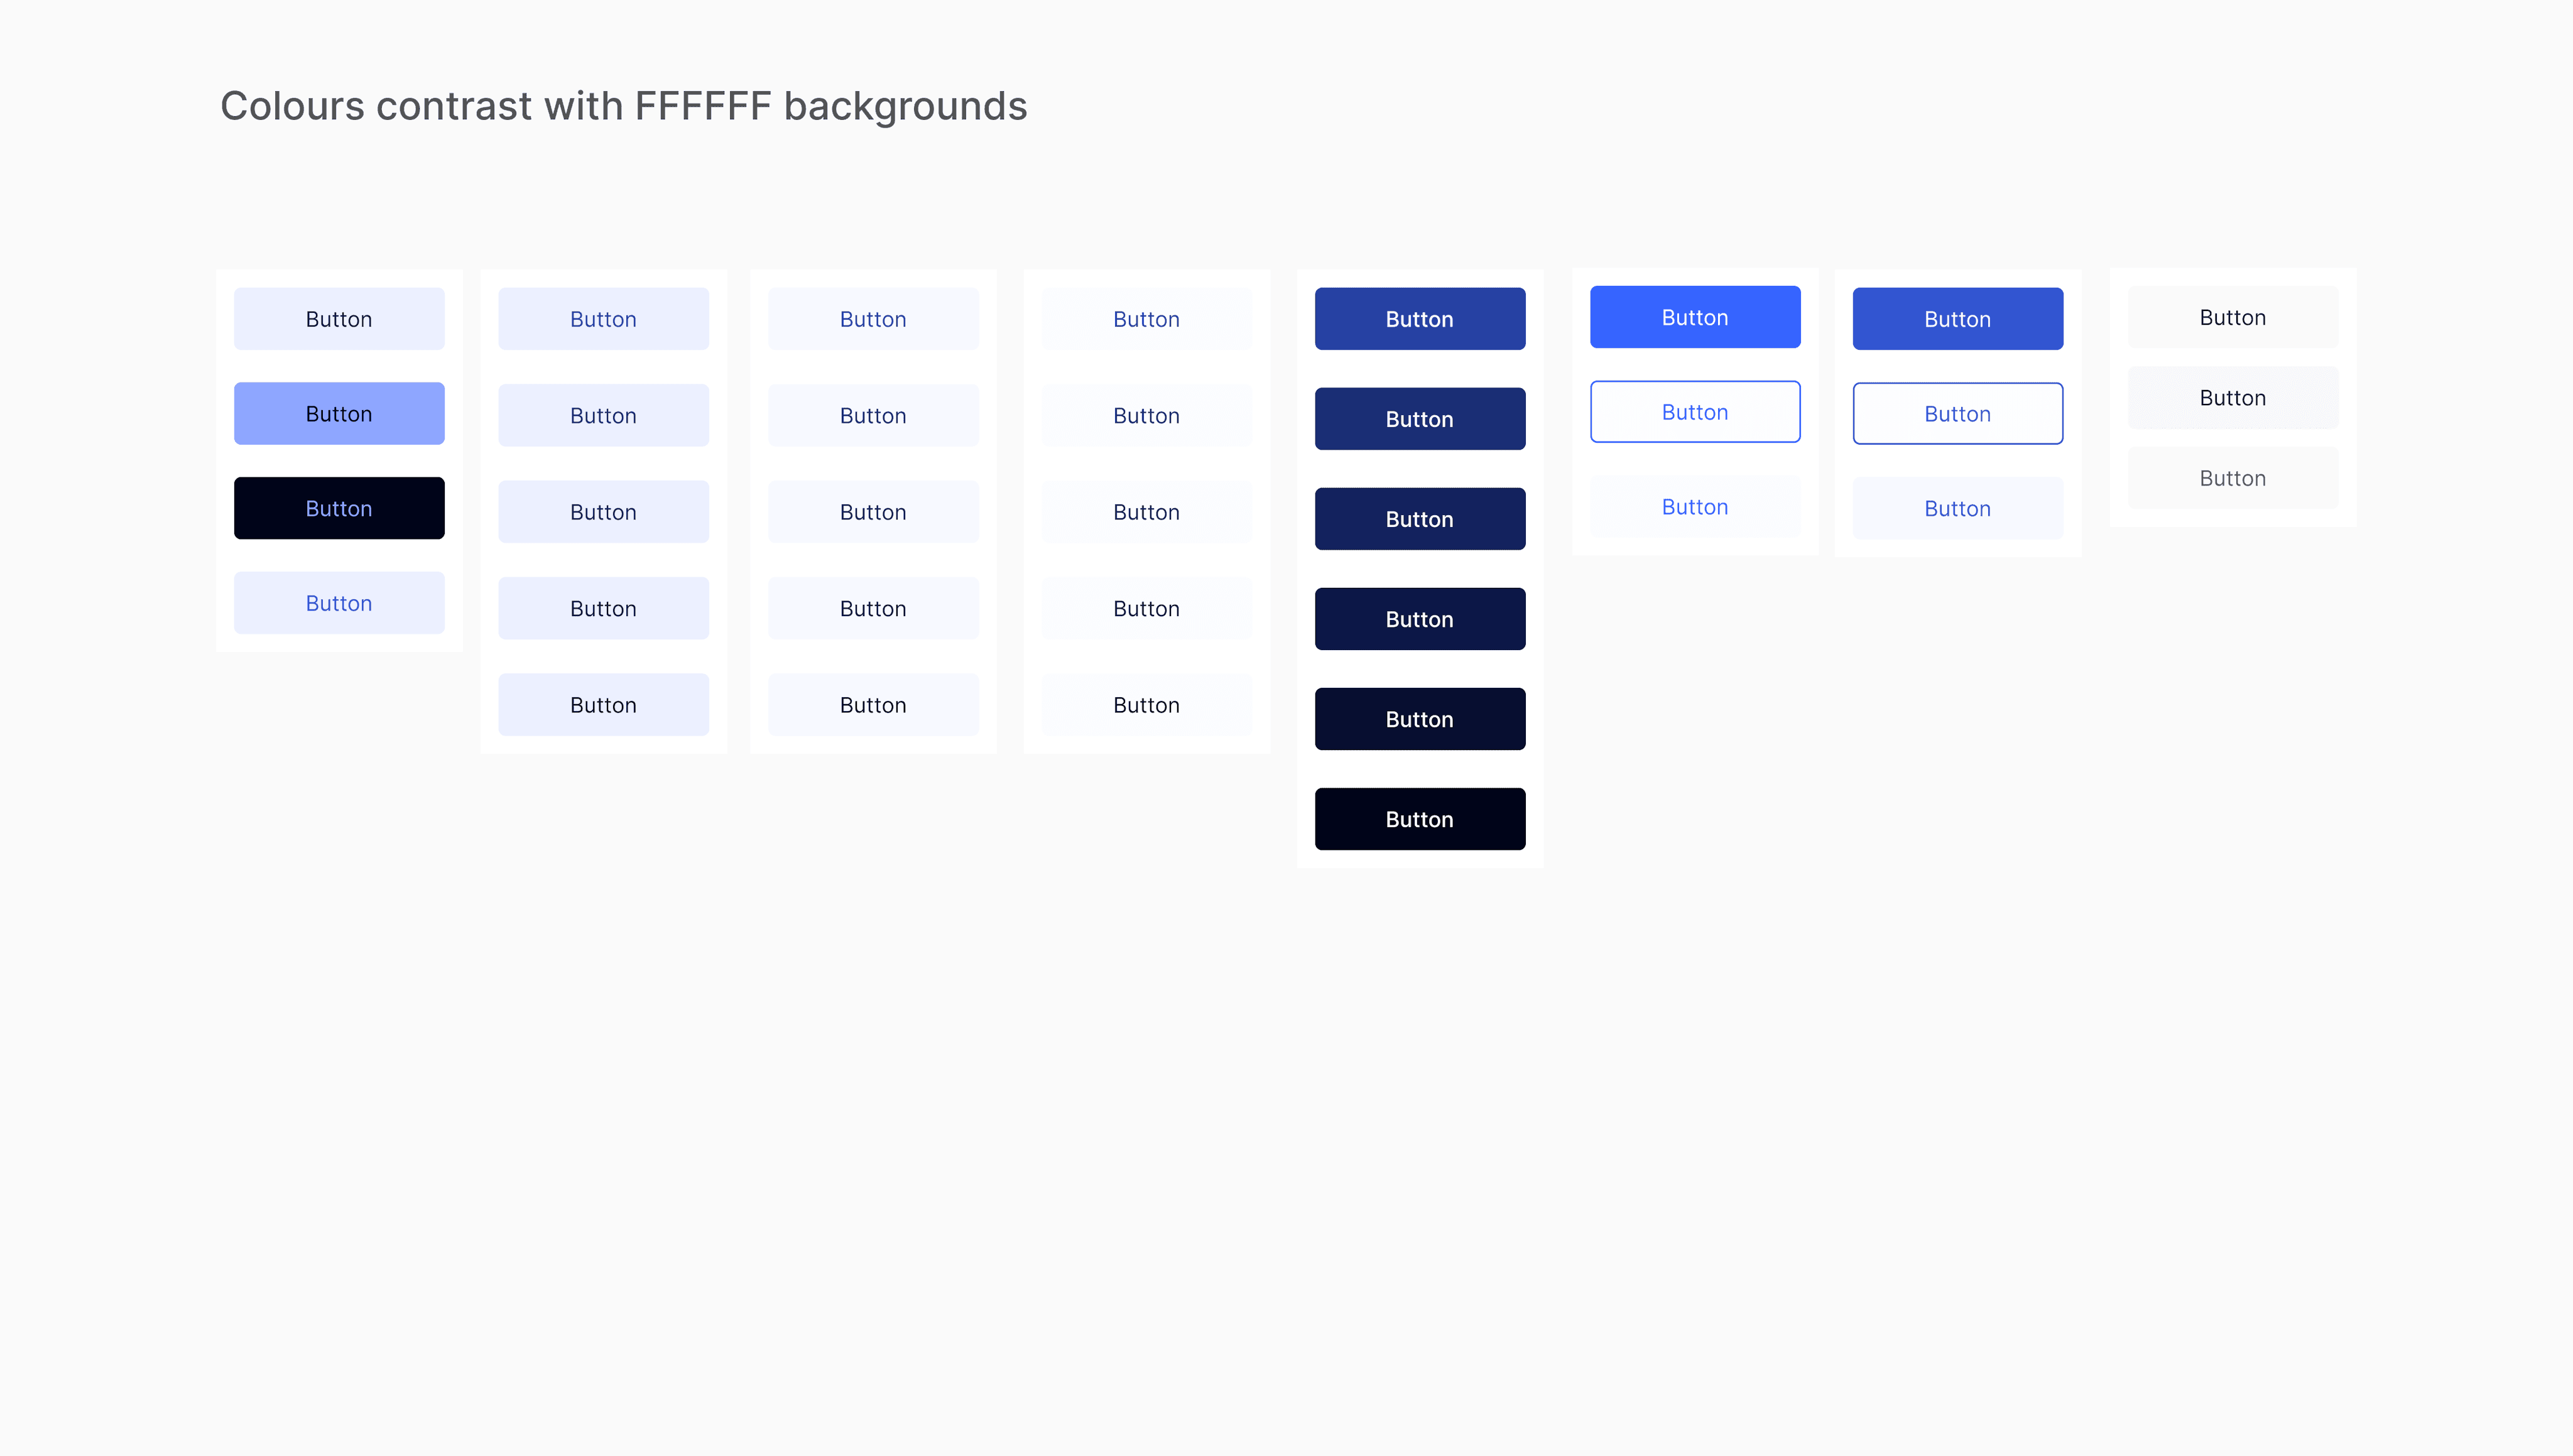Click bottom button in fourth column
Screen dimensions: 2573x1456
point(1146,705)
